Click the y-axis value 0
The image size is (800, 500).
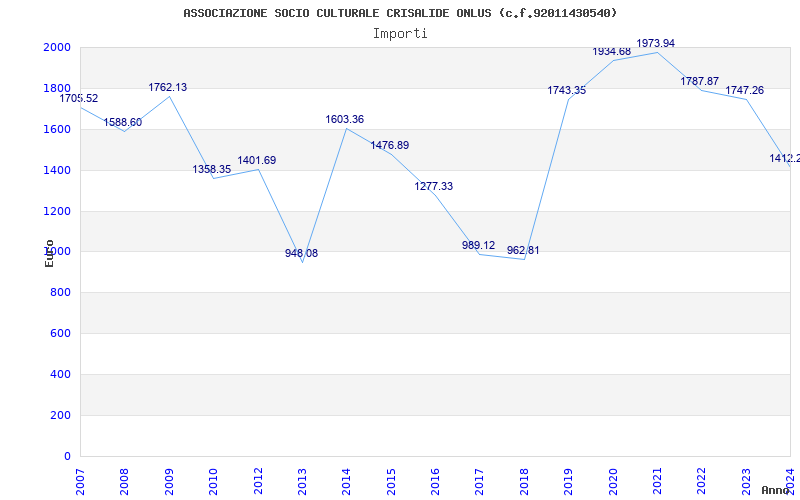pyautogui.click(x=68, y=456)
